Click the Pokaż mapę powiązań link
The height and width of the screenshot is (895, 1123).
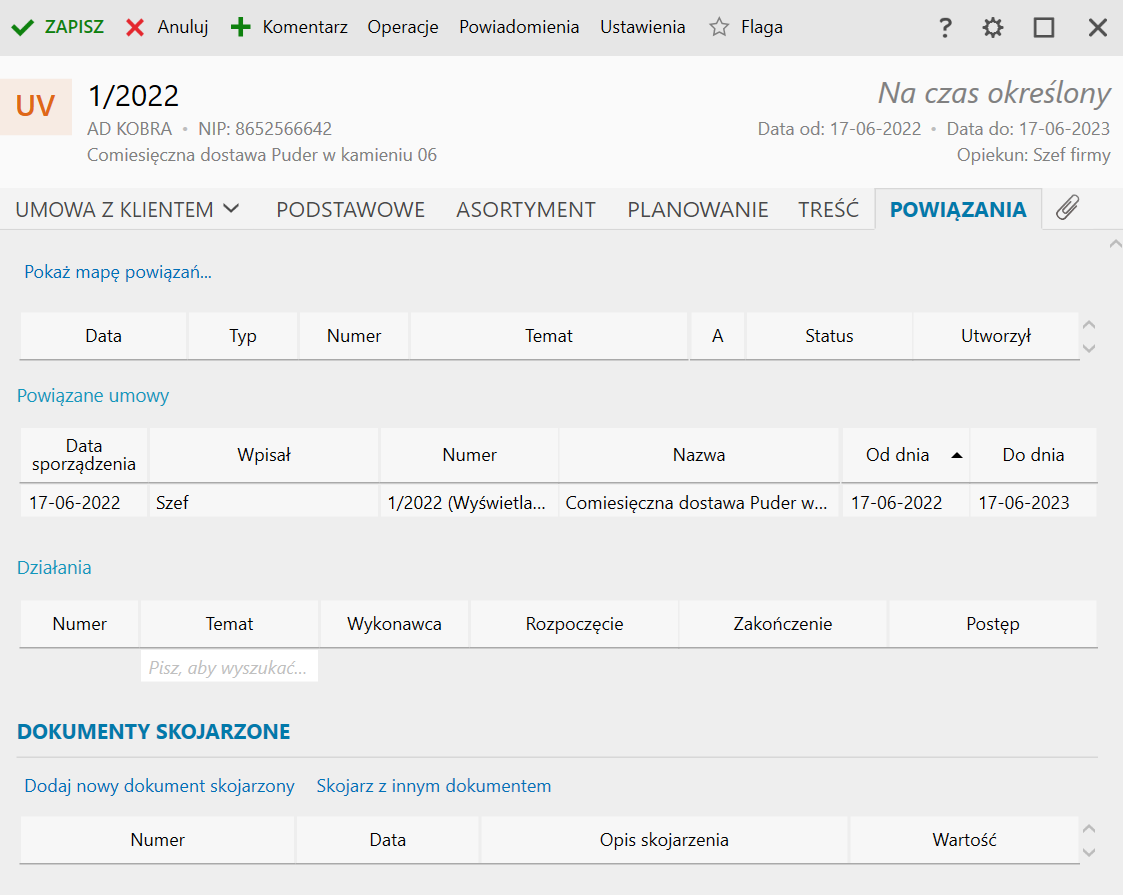pos(118,272)
